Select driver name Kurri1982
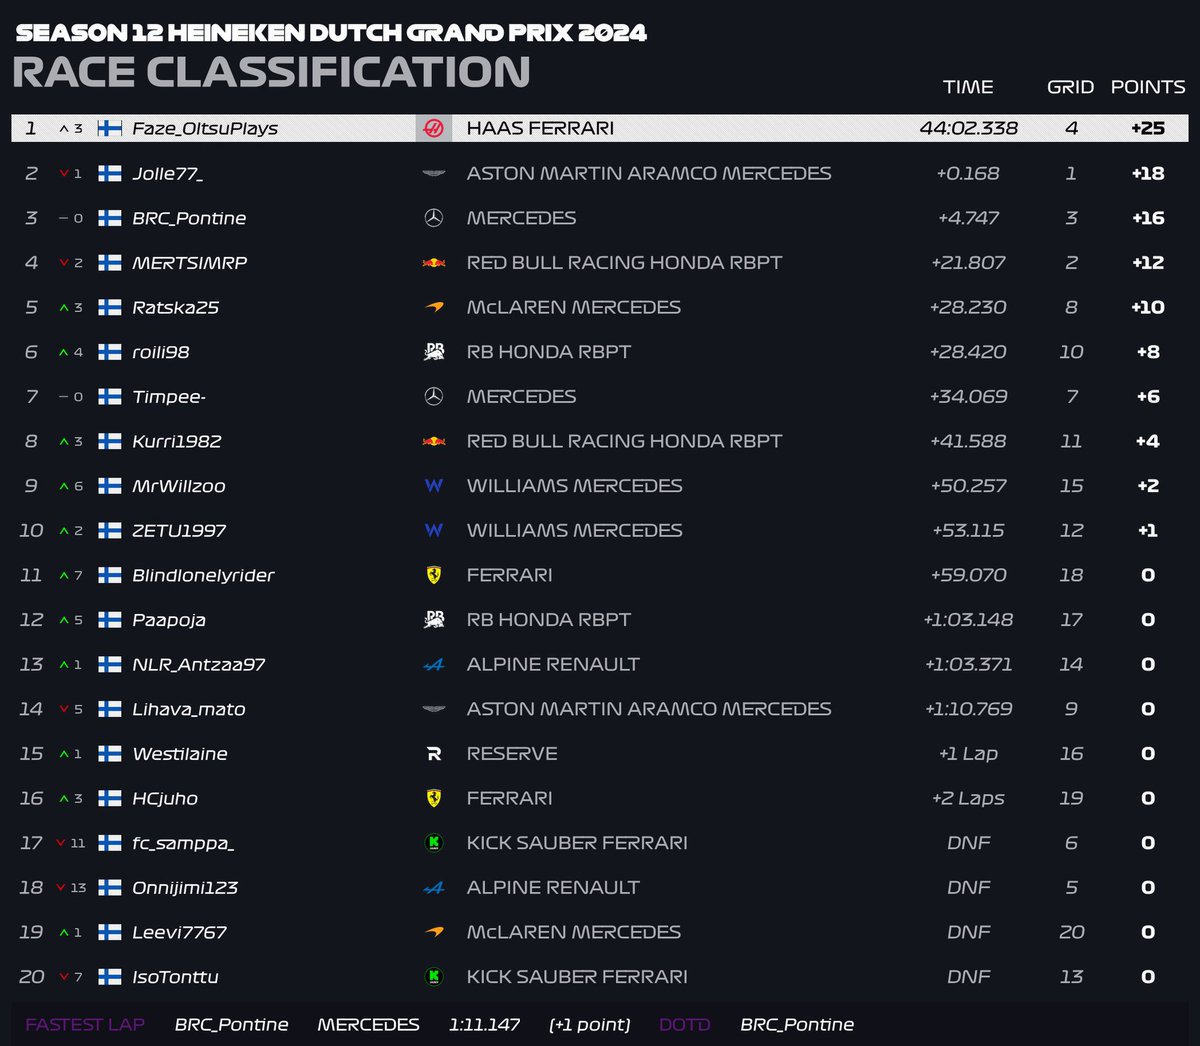This screenshot has height=1046, width=1200. point(177,441)
